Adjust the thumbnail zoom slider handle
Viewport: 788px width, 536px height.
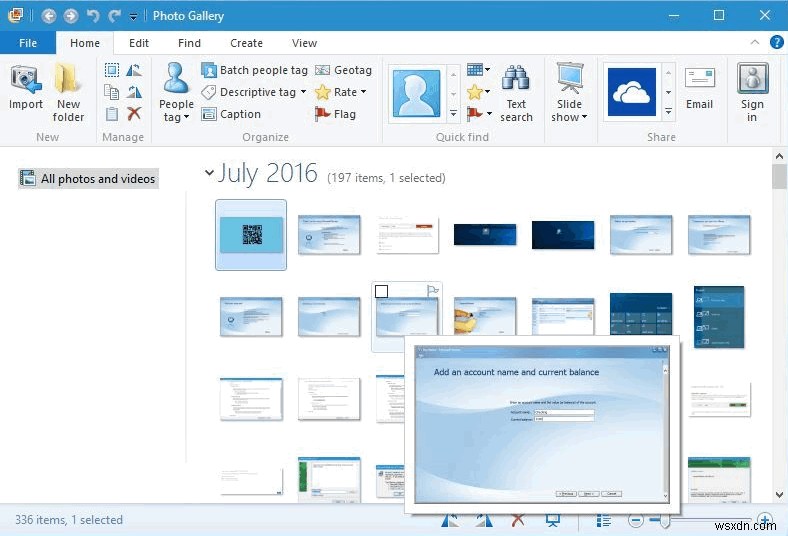pos(664,521)
